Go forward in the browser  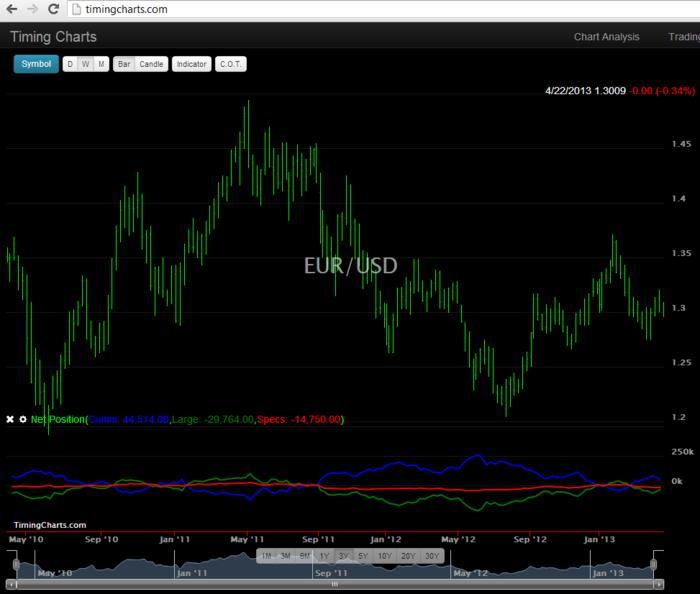point(33,9)
